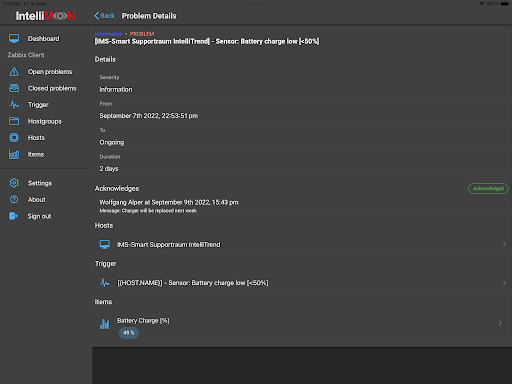The width and height of the screenshot is (512, 384).
Task: Click the Wi-Fi indicator in status bar
Action: tap(481, 4)
